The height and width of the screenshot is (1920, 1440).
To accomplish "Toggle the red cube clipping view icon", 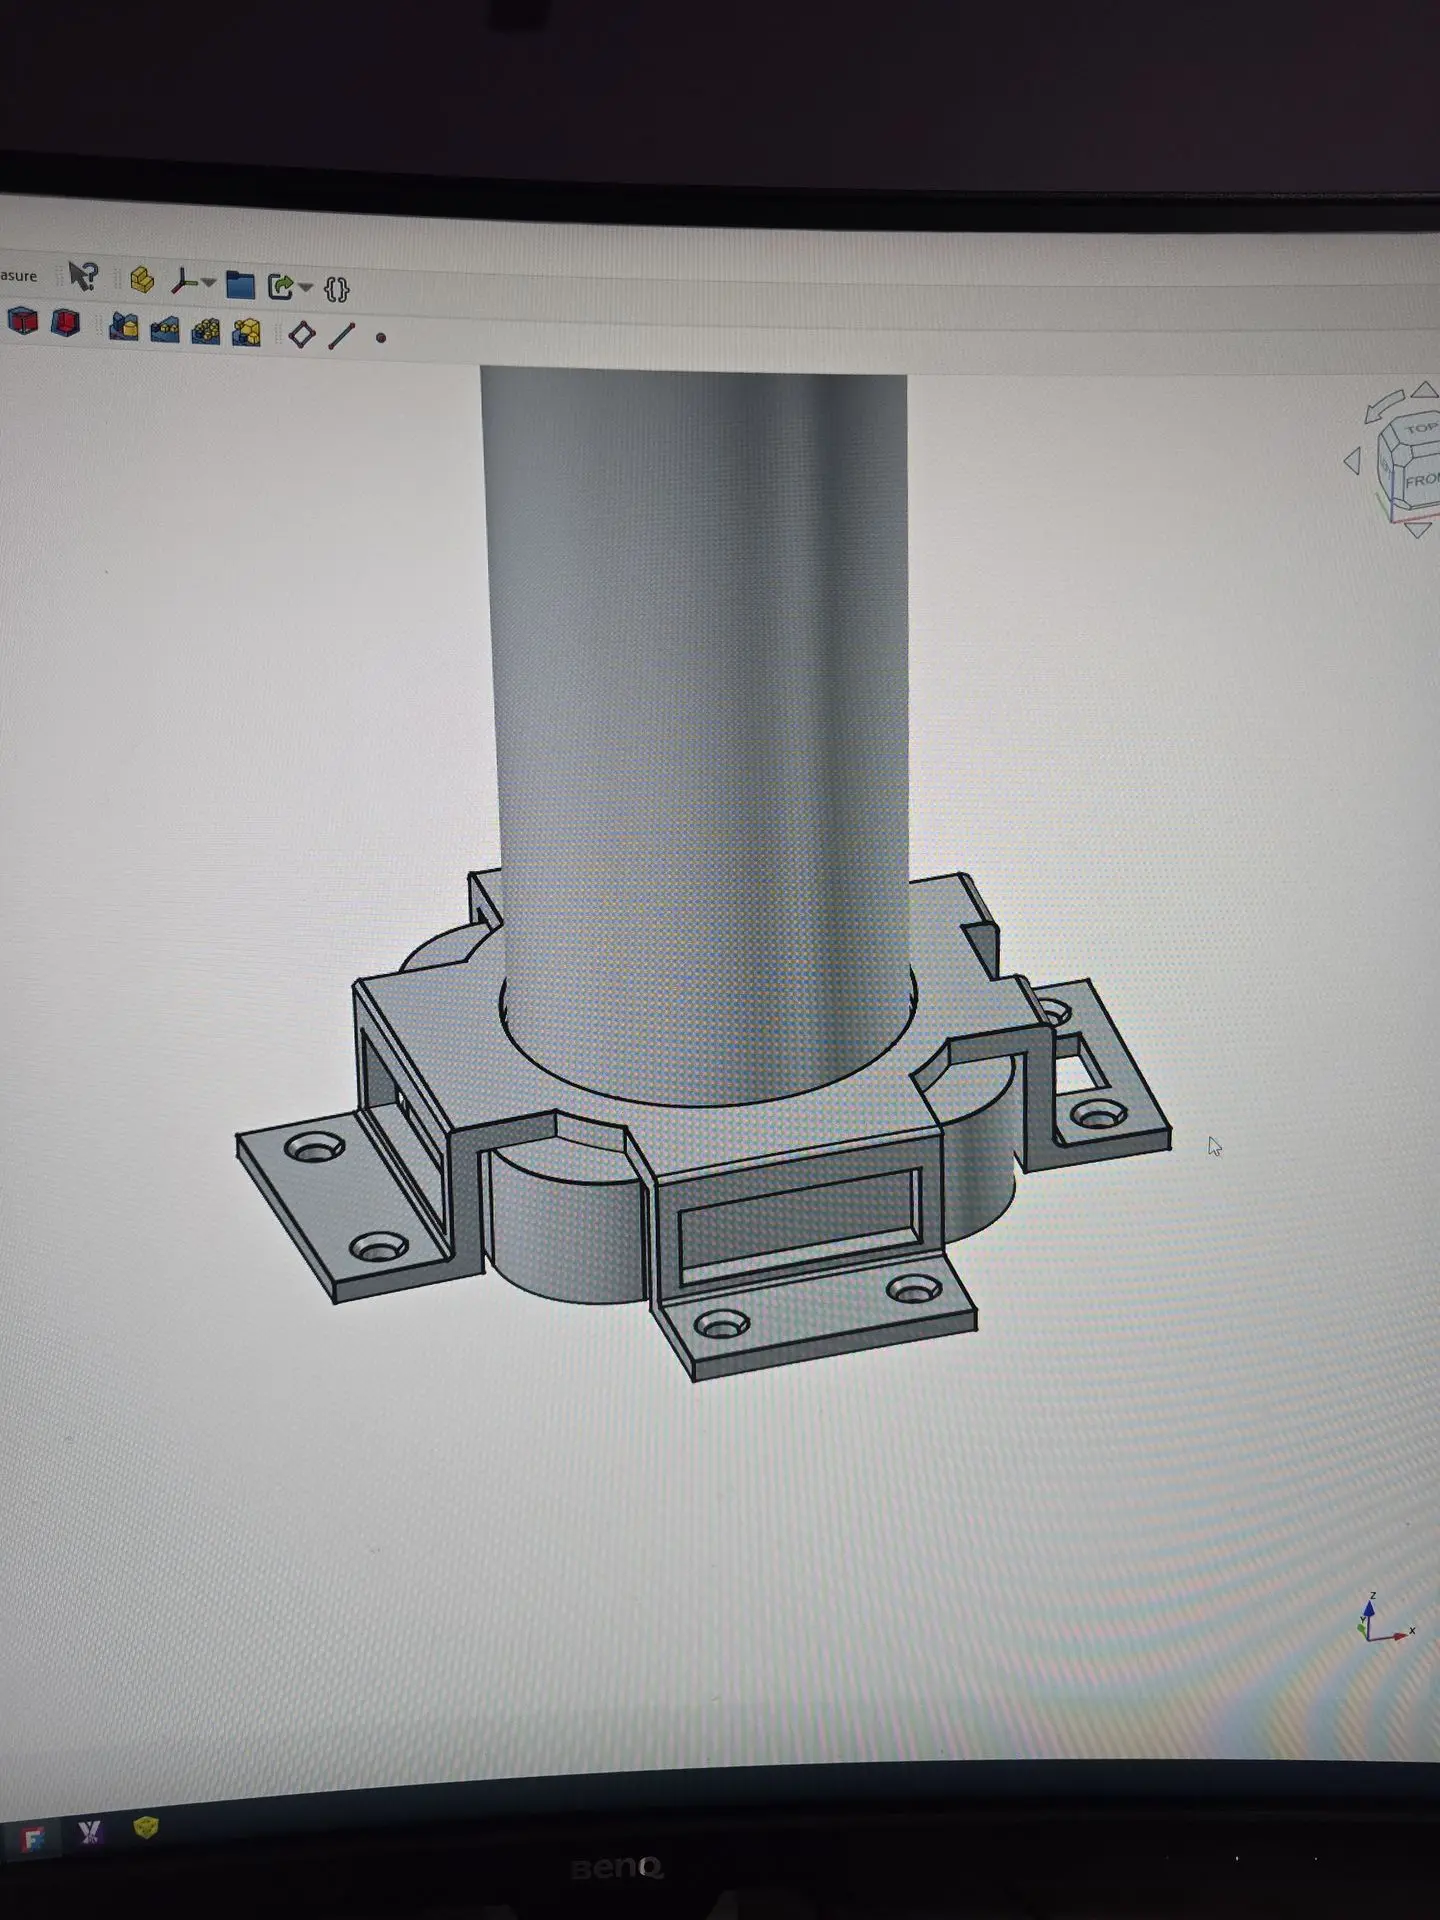I will click(x=23, y=322).
